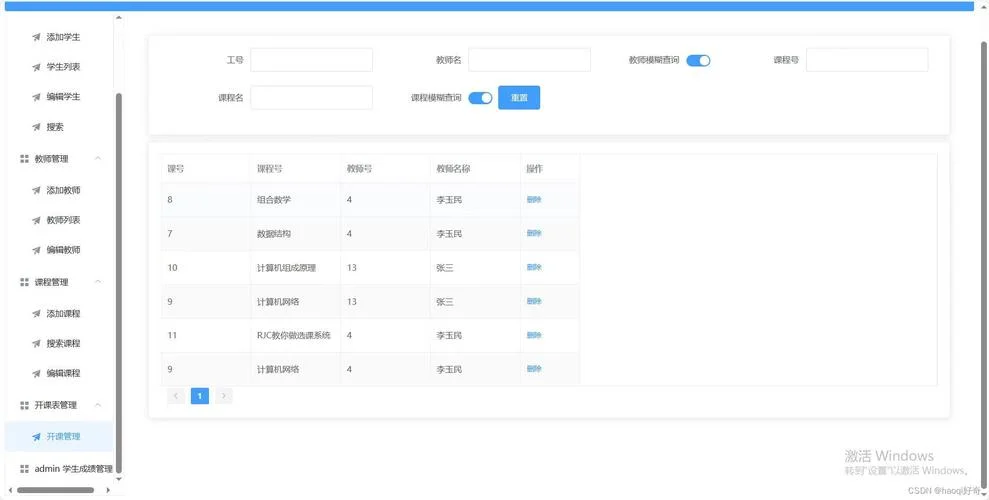989x500 pixels.
Task: Click the RJC教你做选课系统 table cell
Action: [295, 335]
